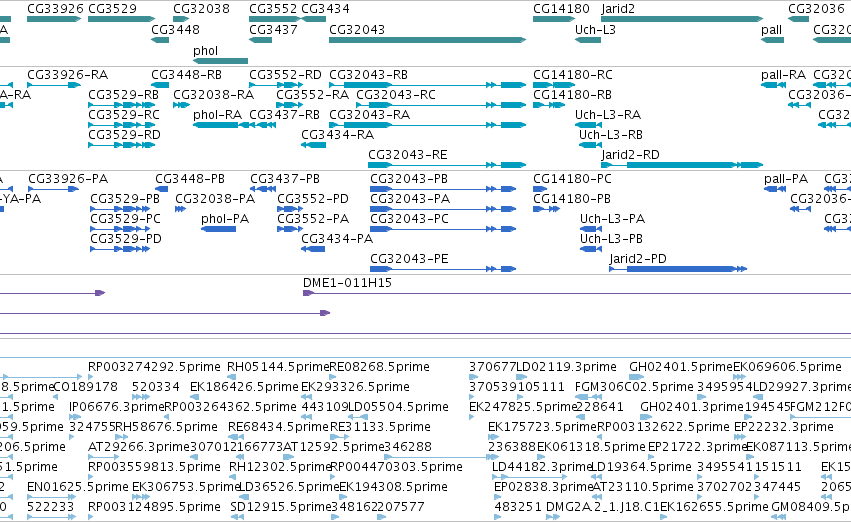Select the CG3529 gene in gene track
The width and height of the screenshot is (851, 522).
(x=122, y=19)
